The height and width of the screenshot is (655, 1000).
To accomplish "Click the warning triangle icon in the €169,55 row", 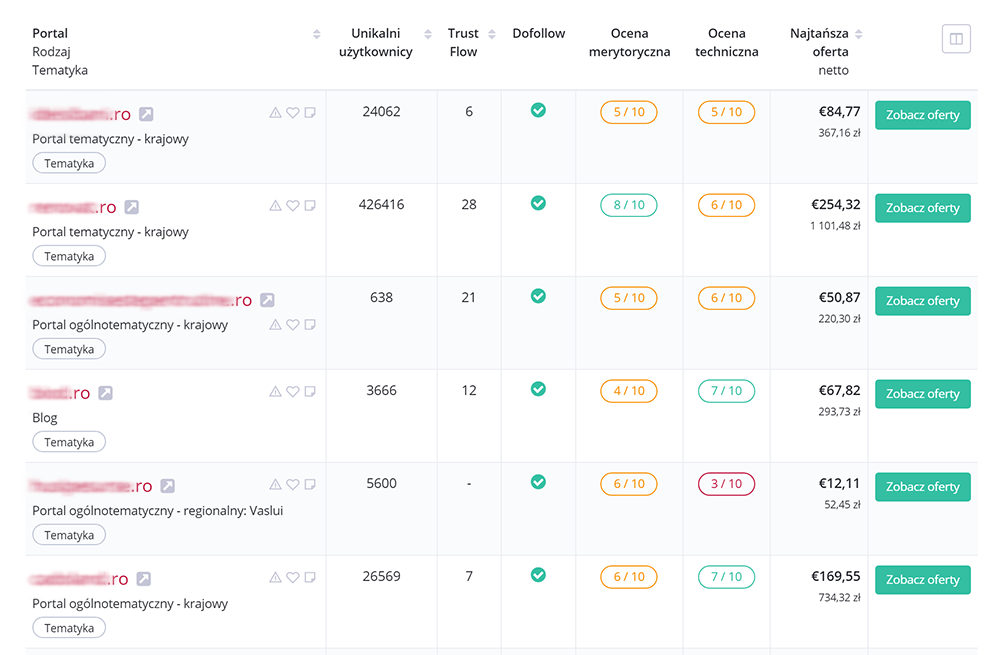I will [276, 577].
